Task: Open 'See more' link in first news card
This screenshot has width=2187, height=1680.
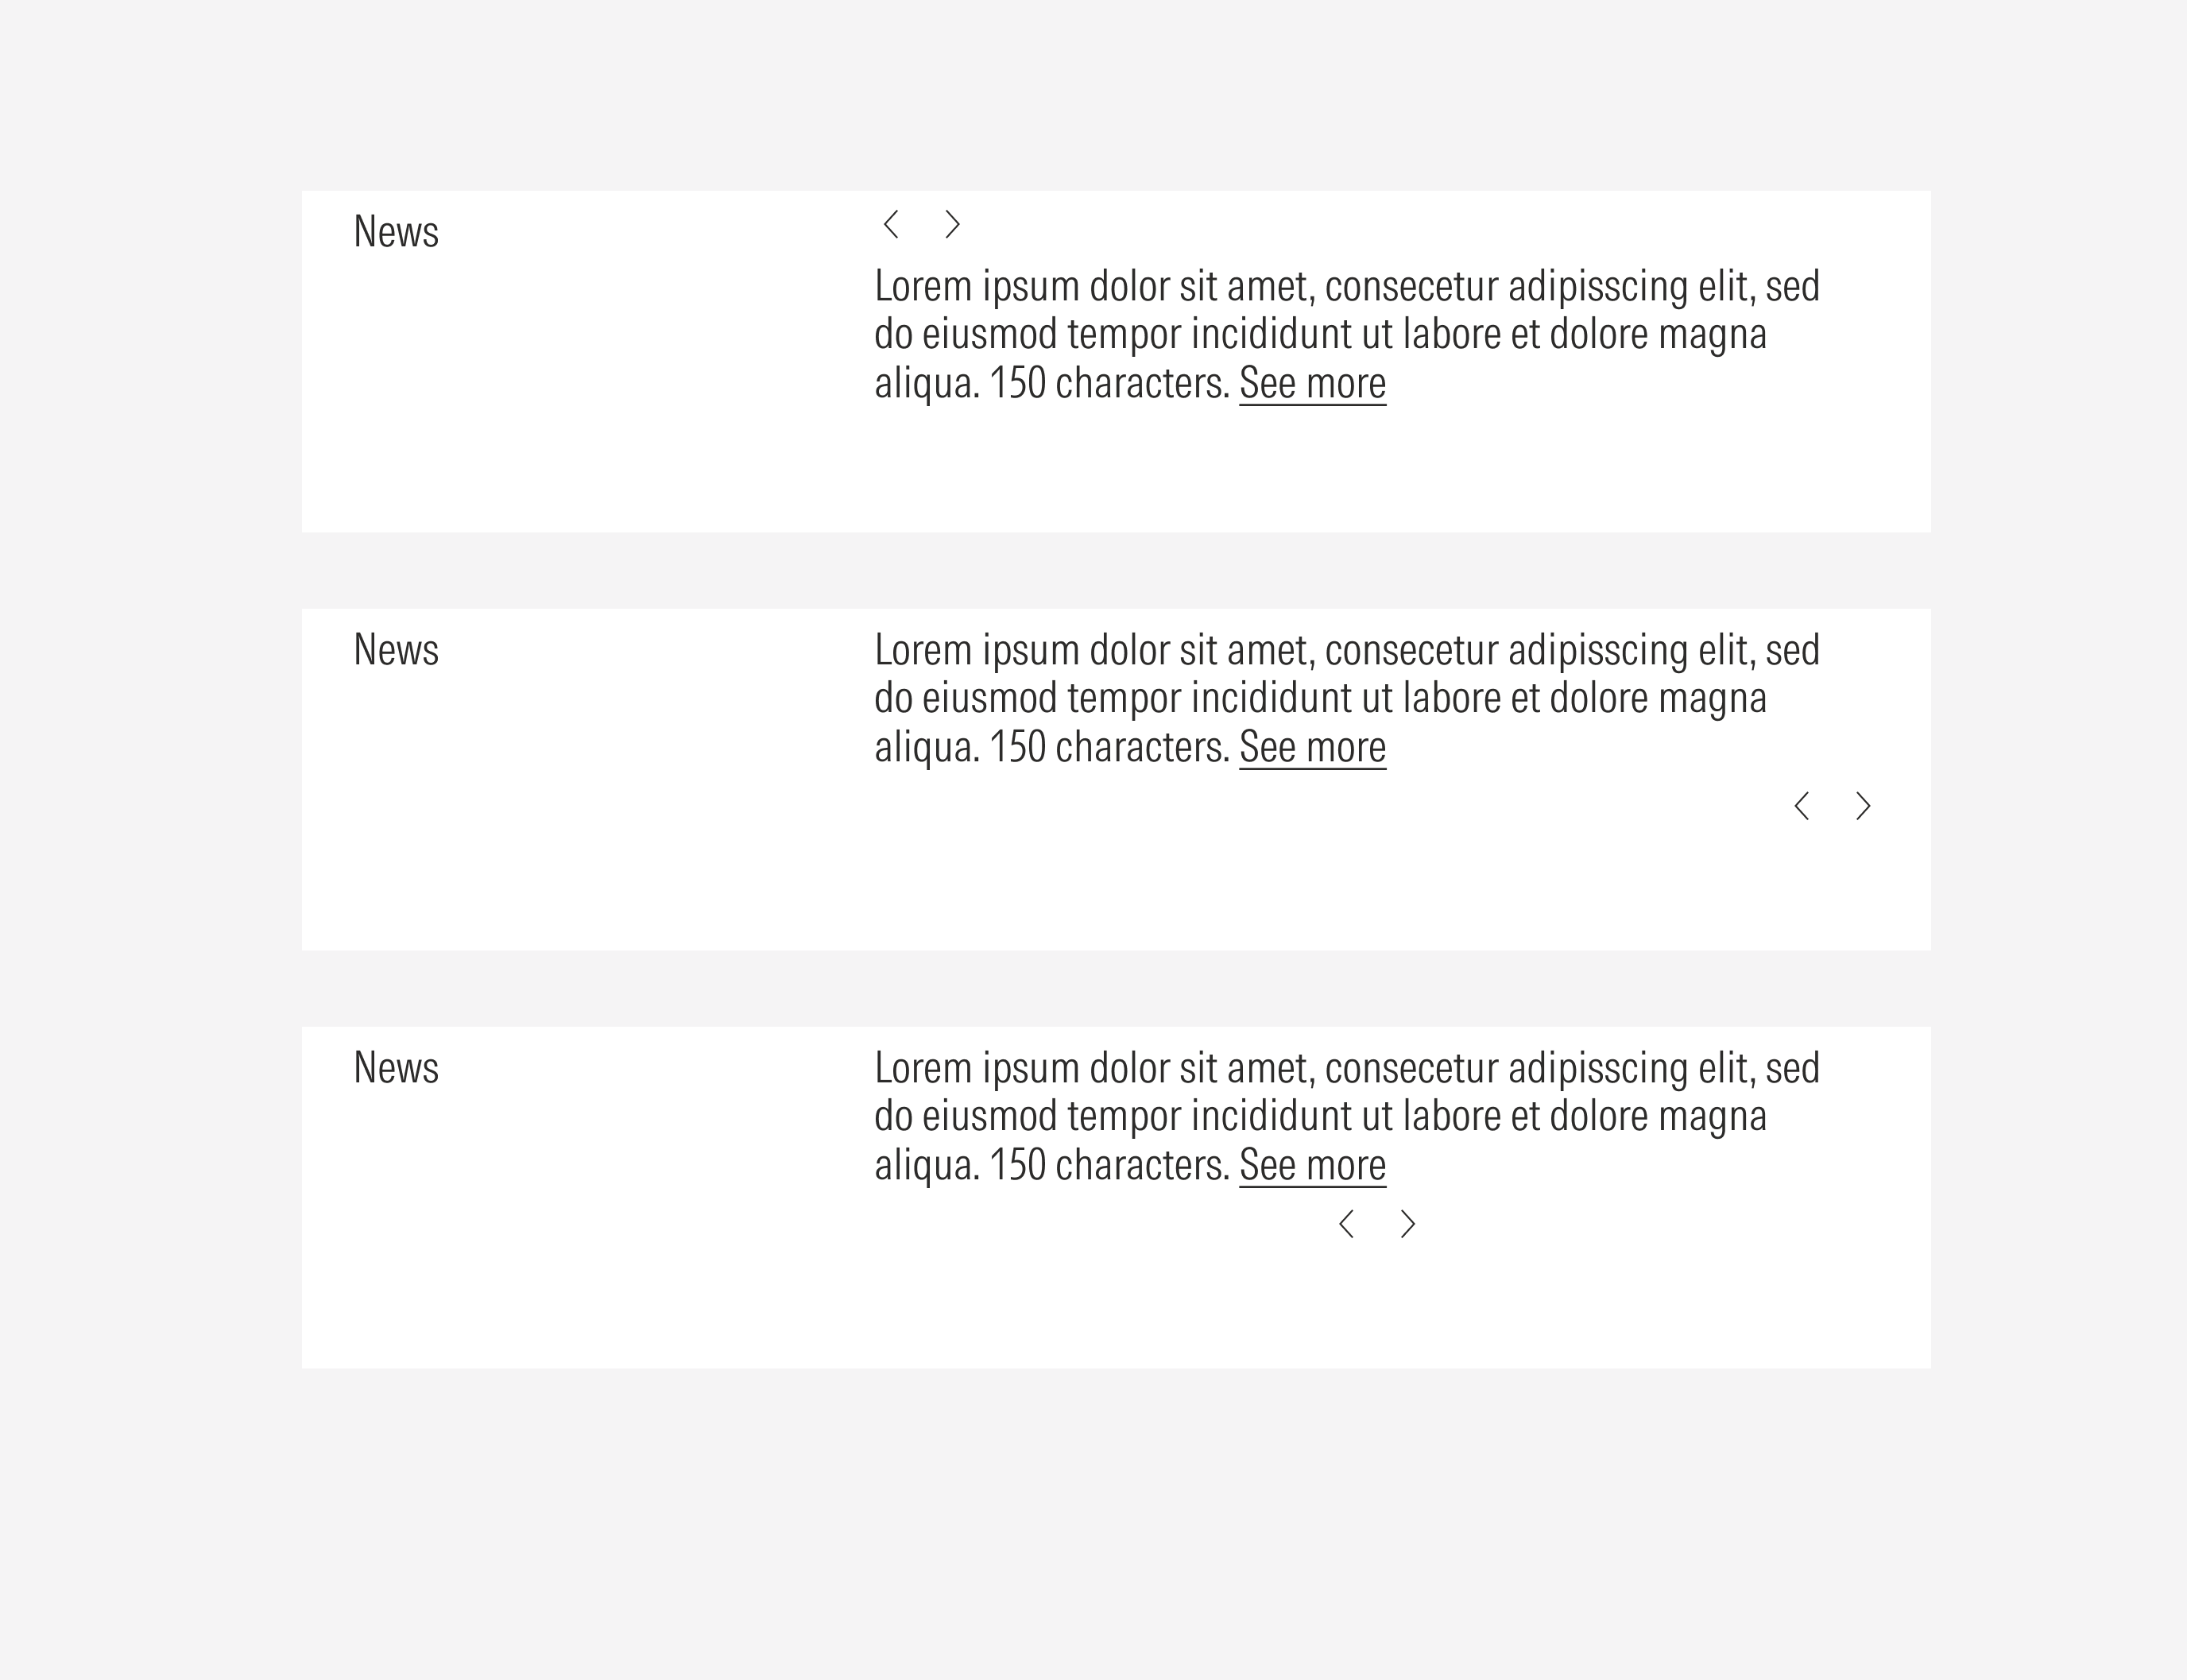Action: tap(1312, 383)
